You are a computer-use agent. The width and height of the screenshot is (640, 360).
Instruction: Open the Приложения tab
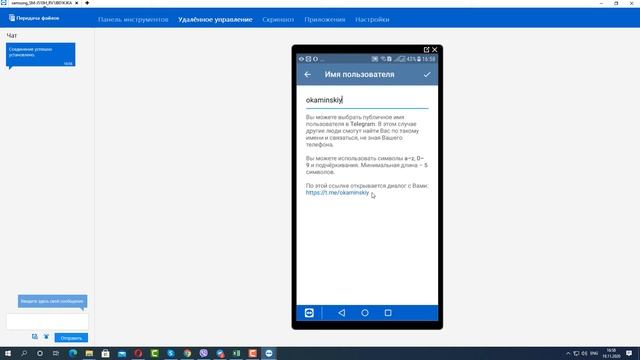[x=324, y=20]
